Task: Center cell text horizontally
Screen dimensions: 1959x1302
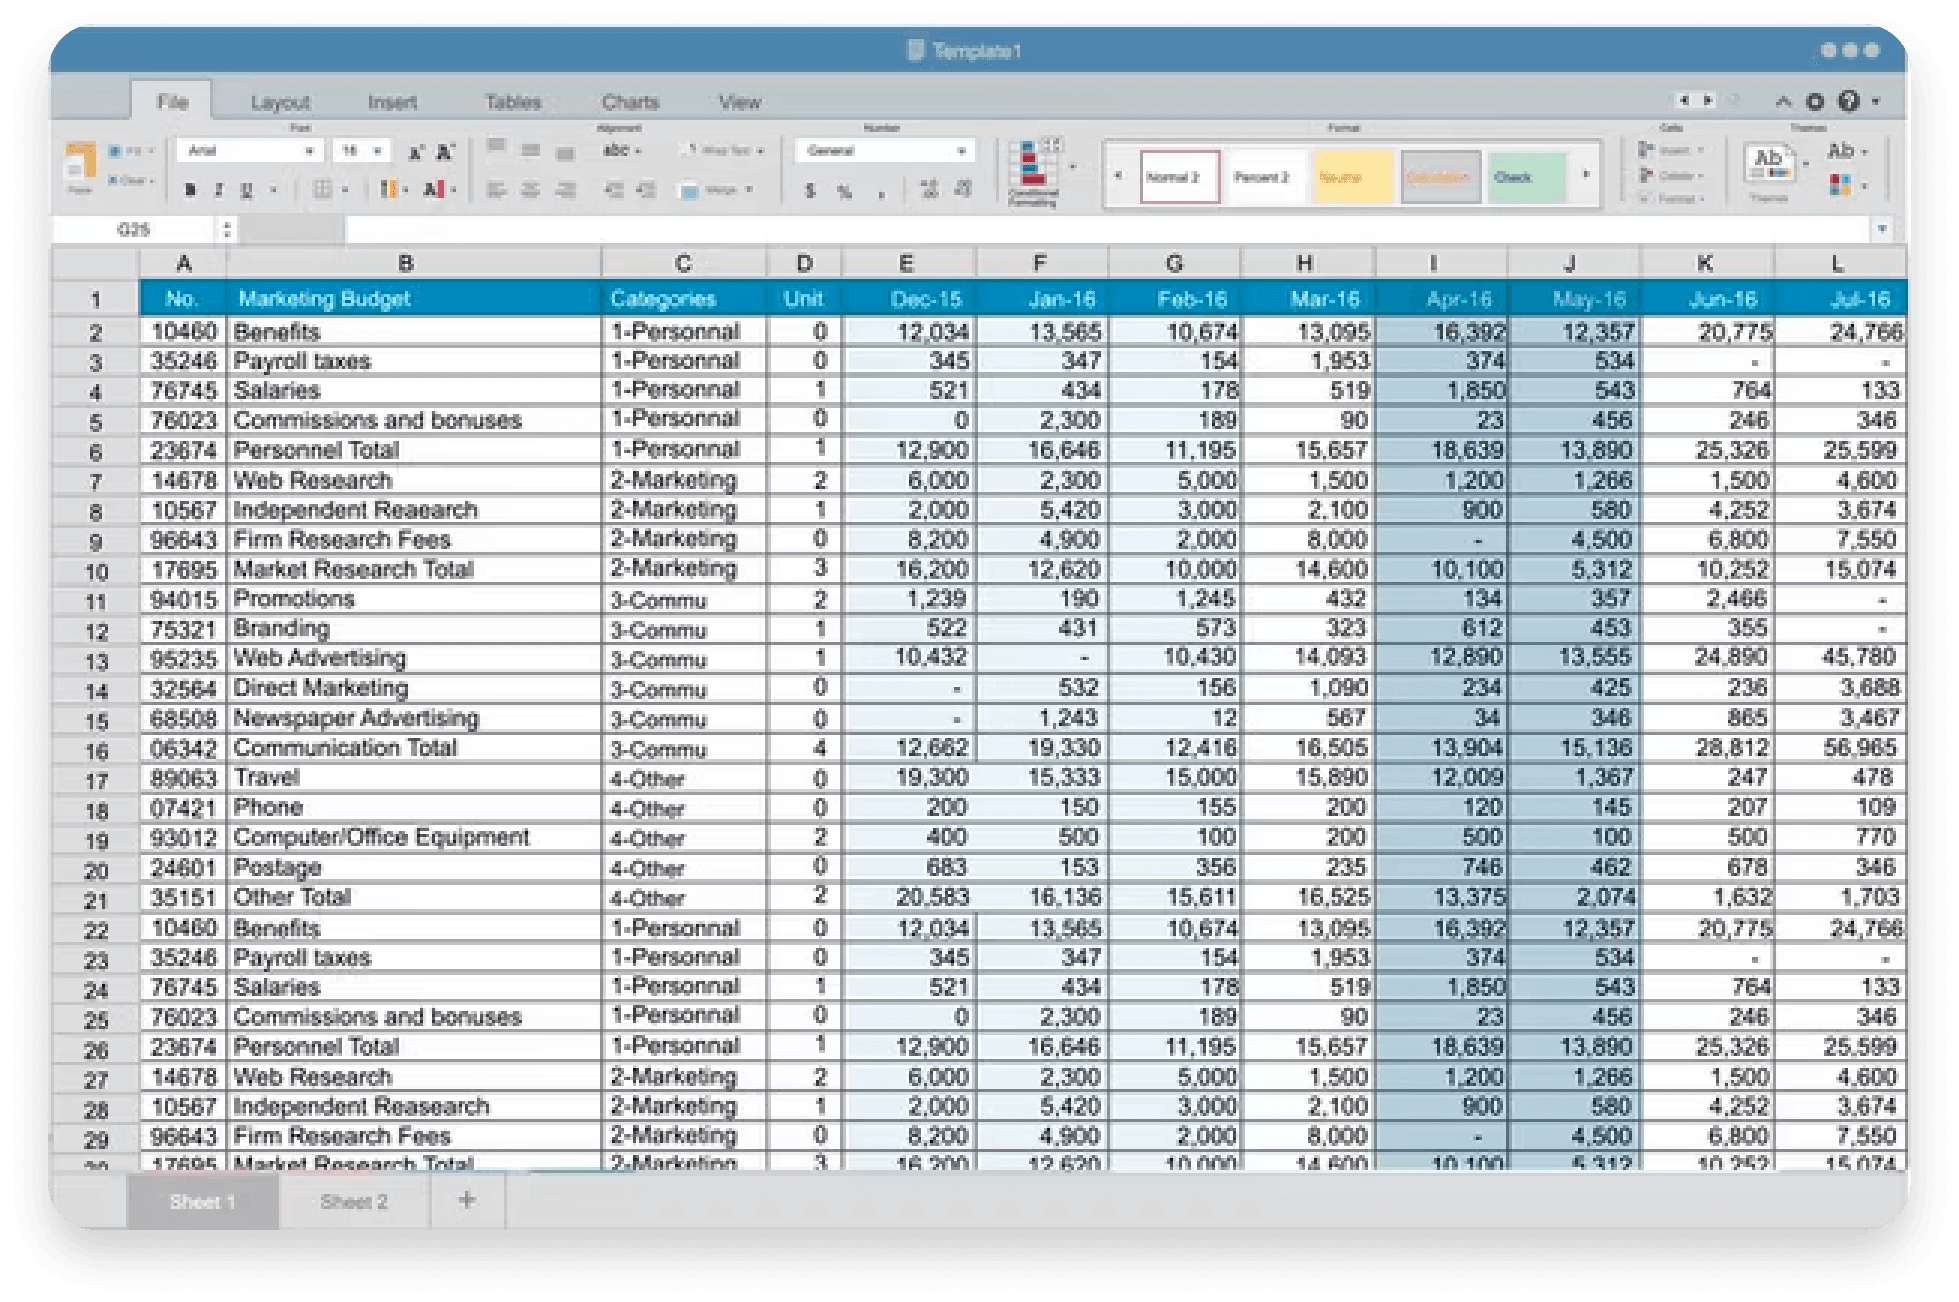Action: coord(531,189)
